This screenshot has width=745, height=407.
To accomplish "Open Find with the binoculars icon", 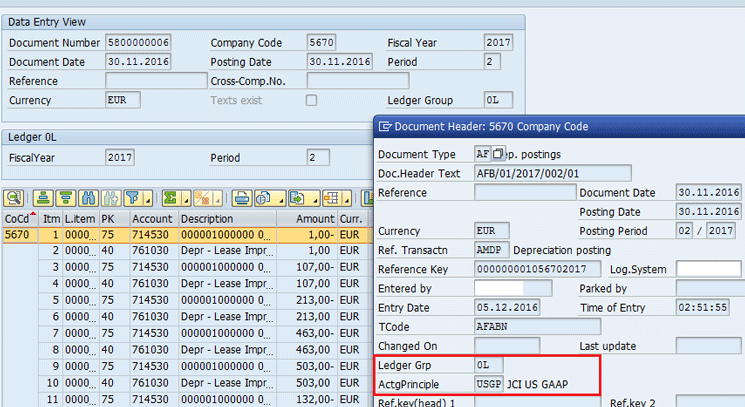I will 88,197.
